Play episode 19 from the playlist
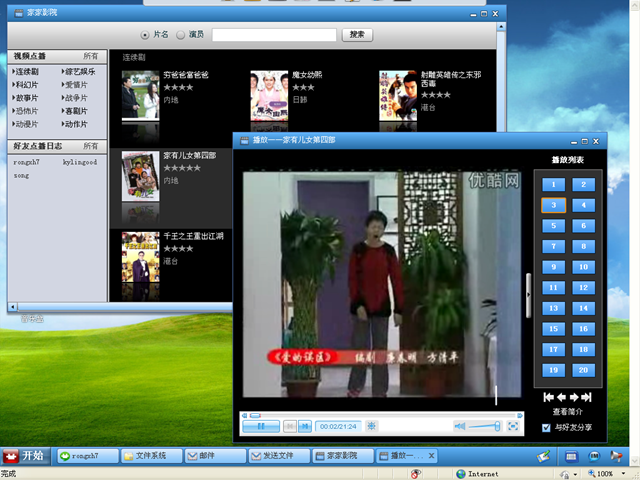Image resolution: width=640 pixels, height=480 pixels. tap(553, 370)
